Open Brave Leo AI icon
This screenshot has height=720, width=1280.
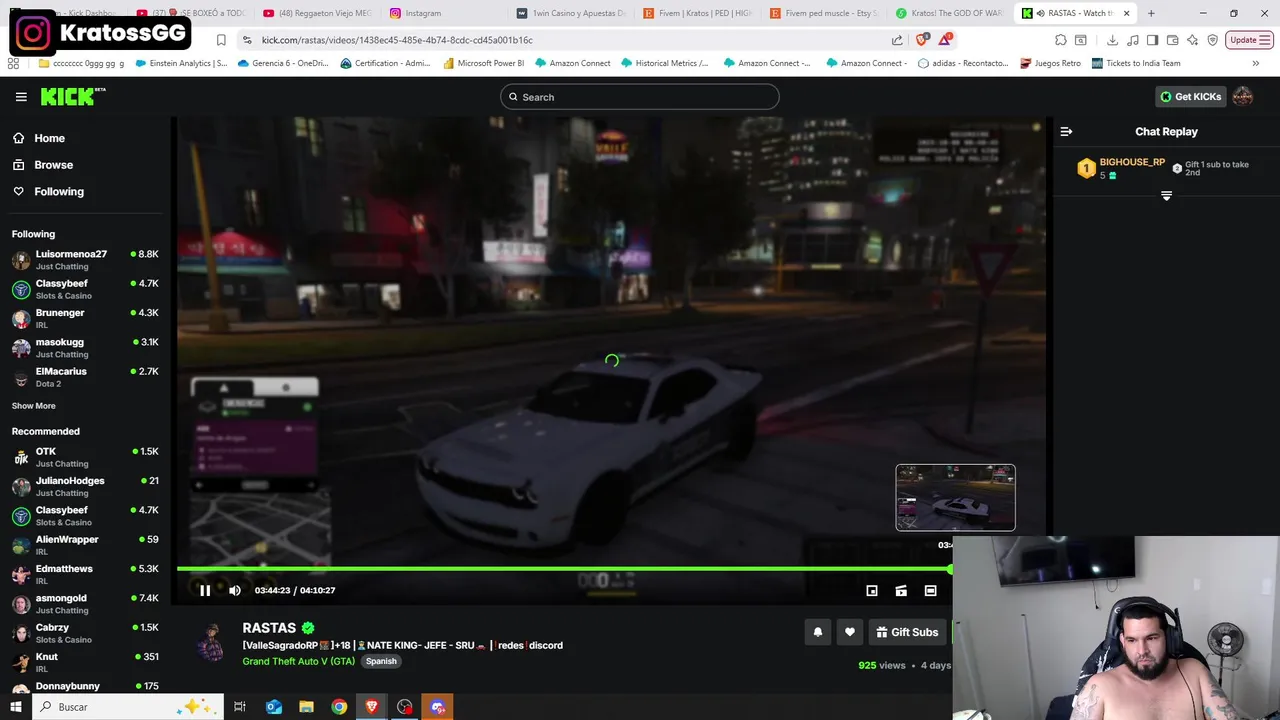pyautogui.click(x=1192, y=40)
